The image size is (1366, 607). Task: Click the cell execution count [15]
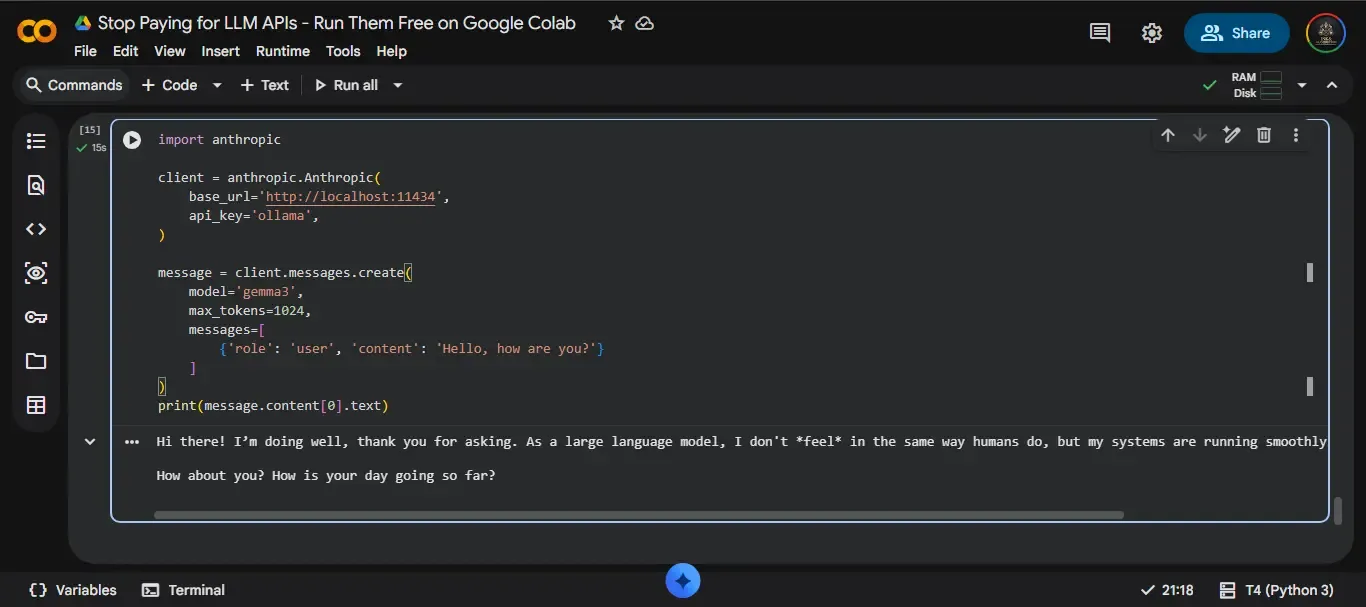(x=90, y=130)
